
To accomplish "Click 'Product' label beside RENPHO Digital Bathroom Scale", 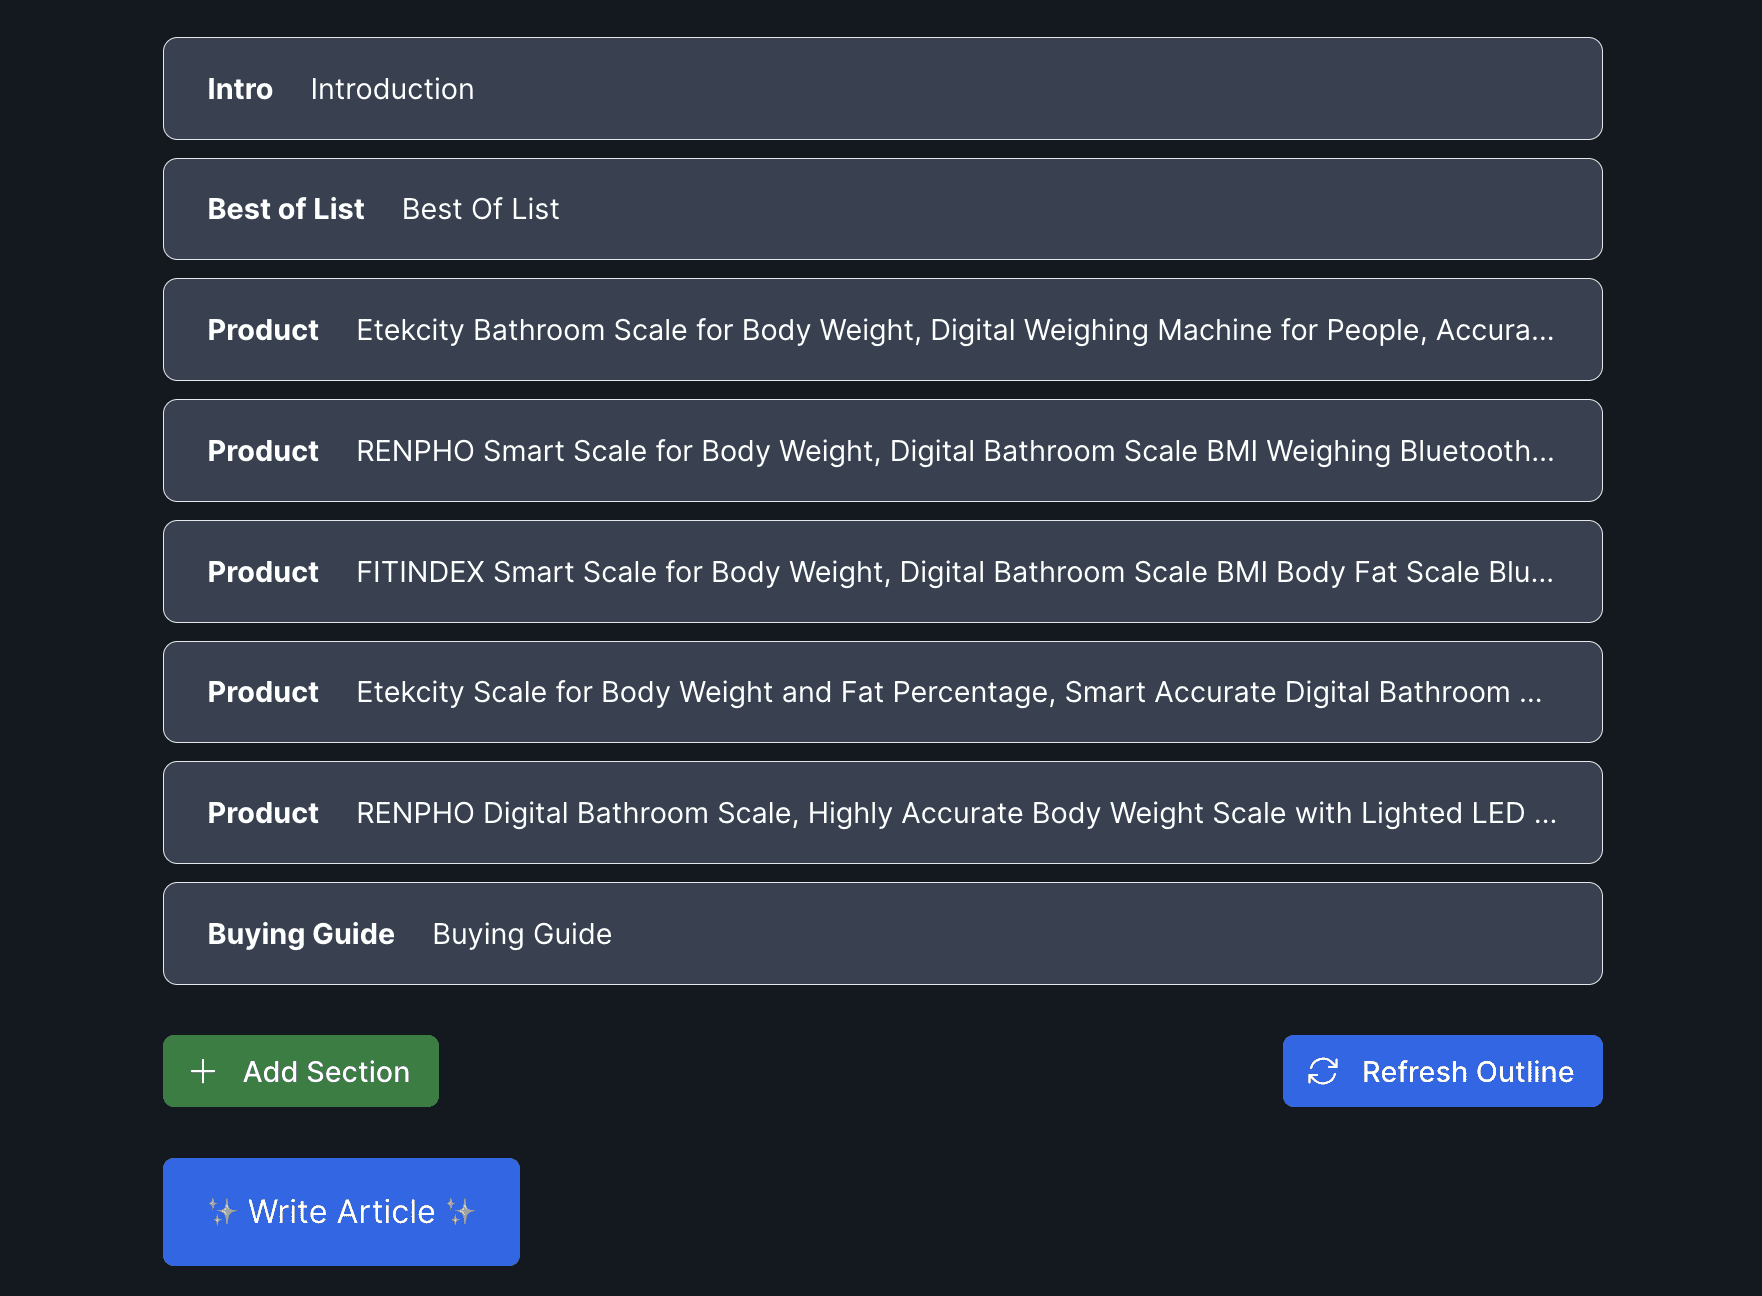I will click(263, 813).
